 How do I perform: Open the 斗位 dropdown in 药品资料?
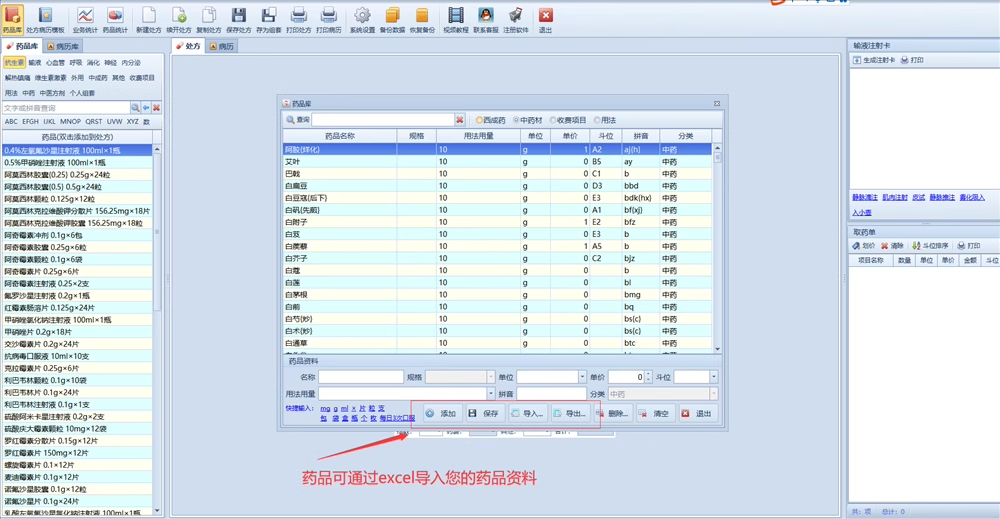[x=714, y=377]
